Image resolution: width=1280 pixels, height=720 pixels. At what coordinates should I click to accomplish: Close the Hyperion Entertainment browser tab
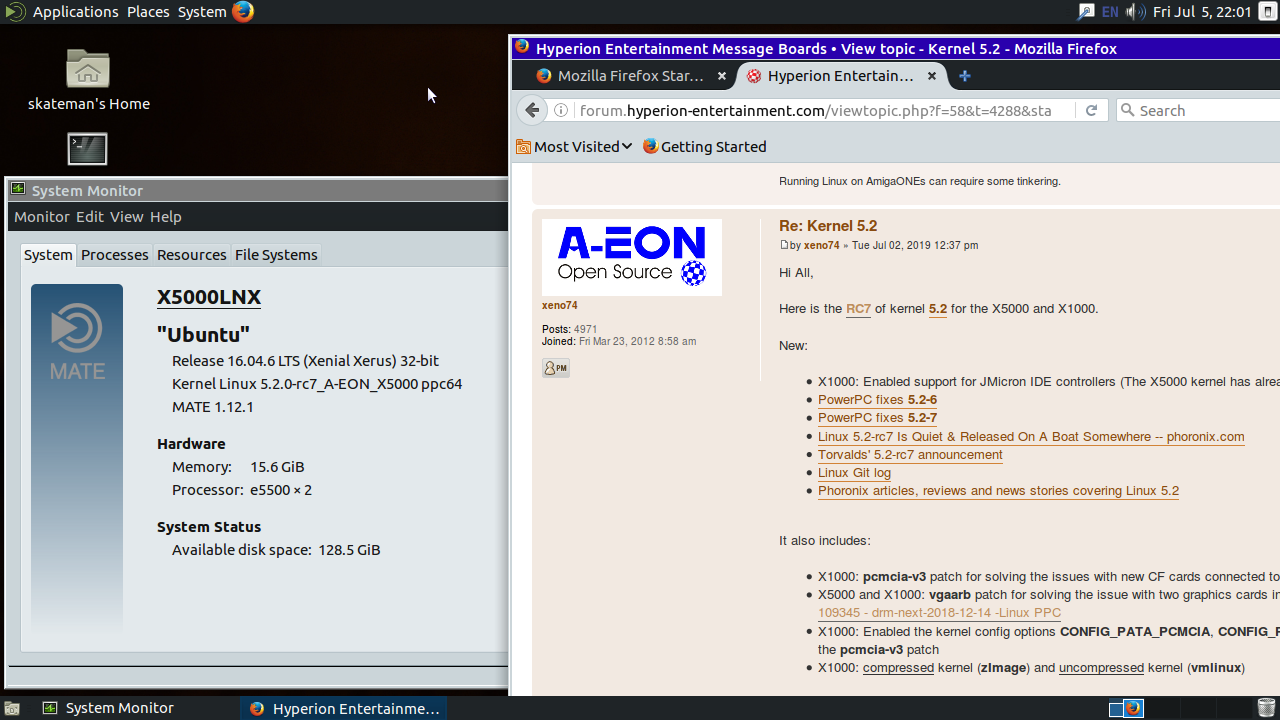(932, 76)
